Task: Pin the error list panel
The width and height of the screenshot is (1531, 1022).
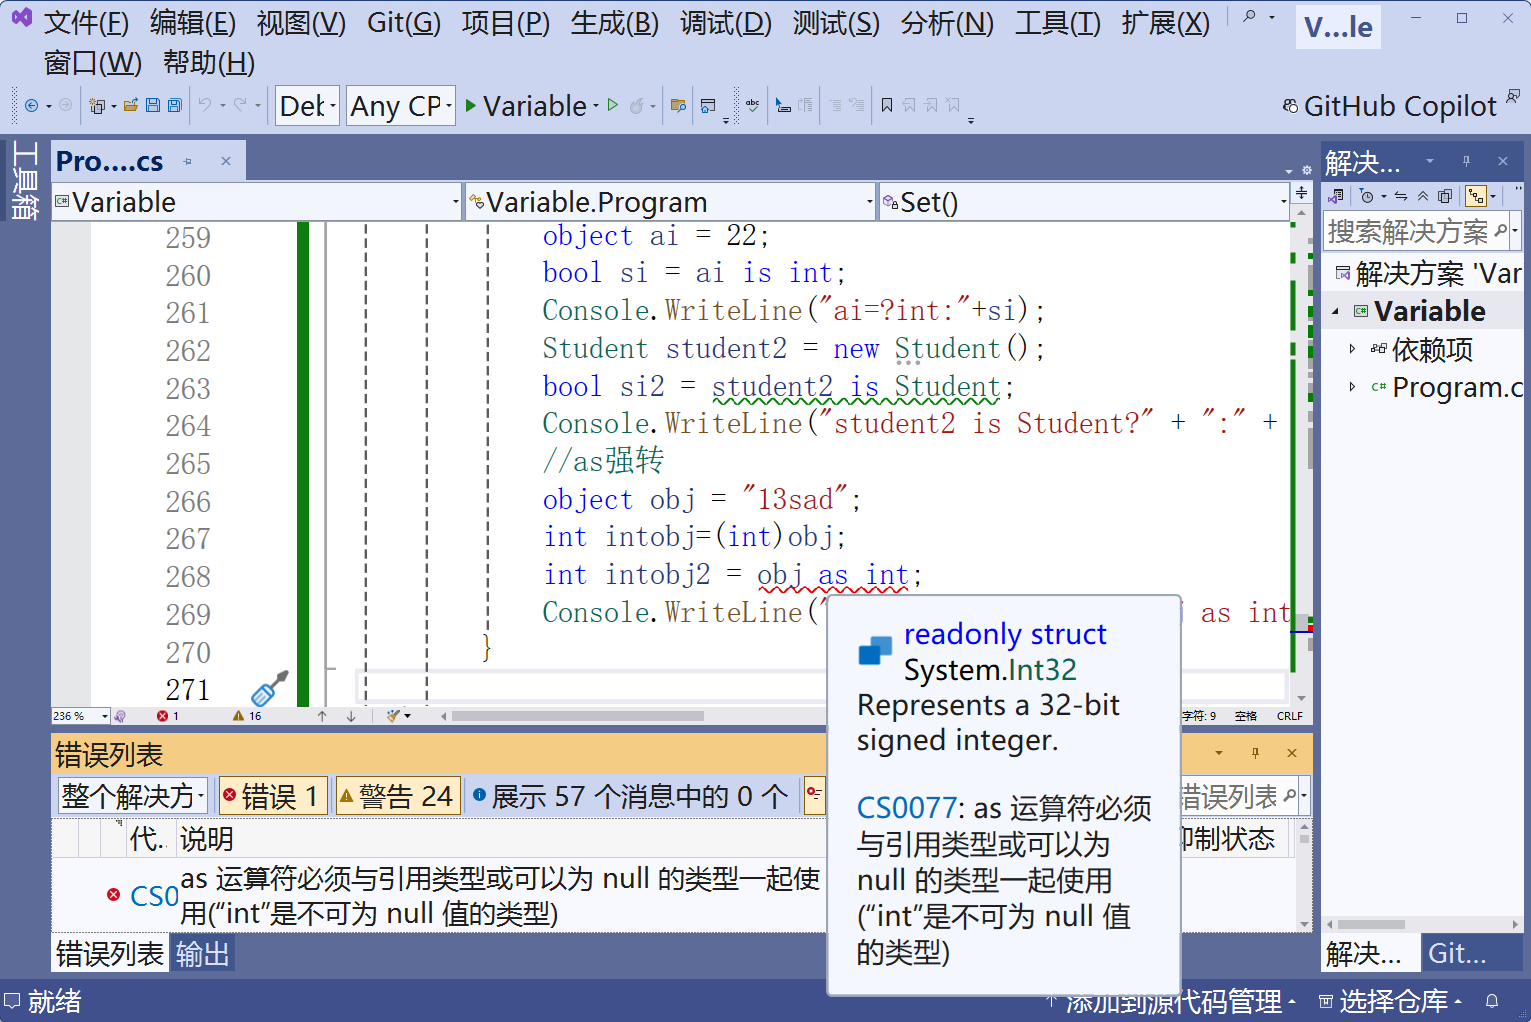Action: point(1255,753)
